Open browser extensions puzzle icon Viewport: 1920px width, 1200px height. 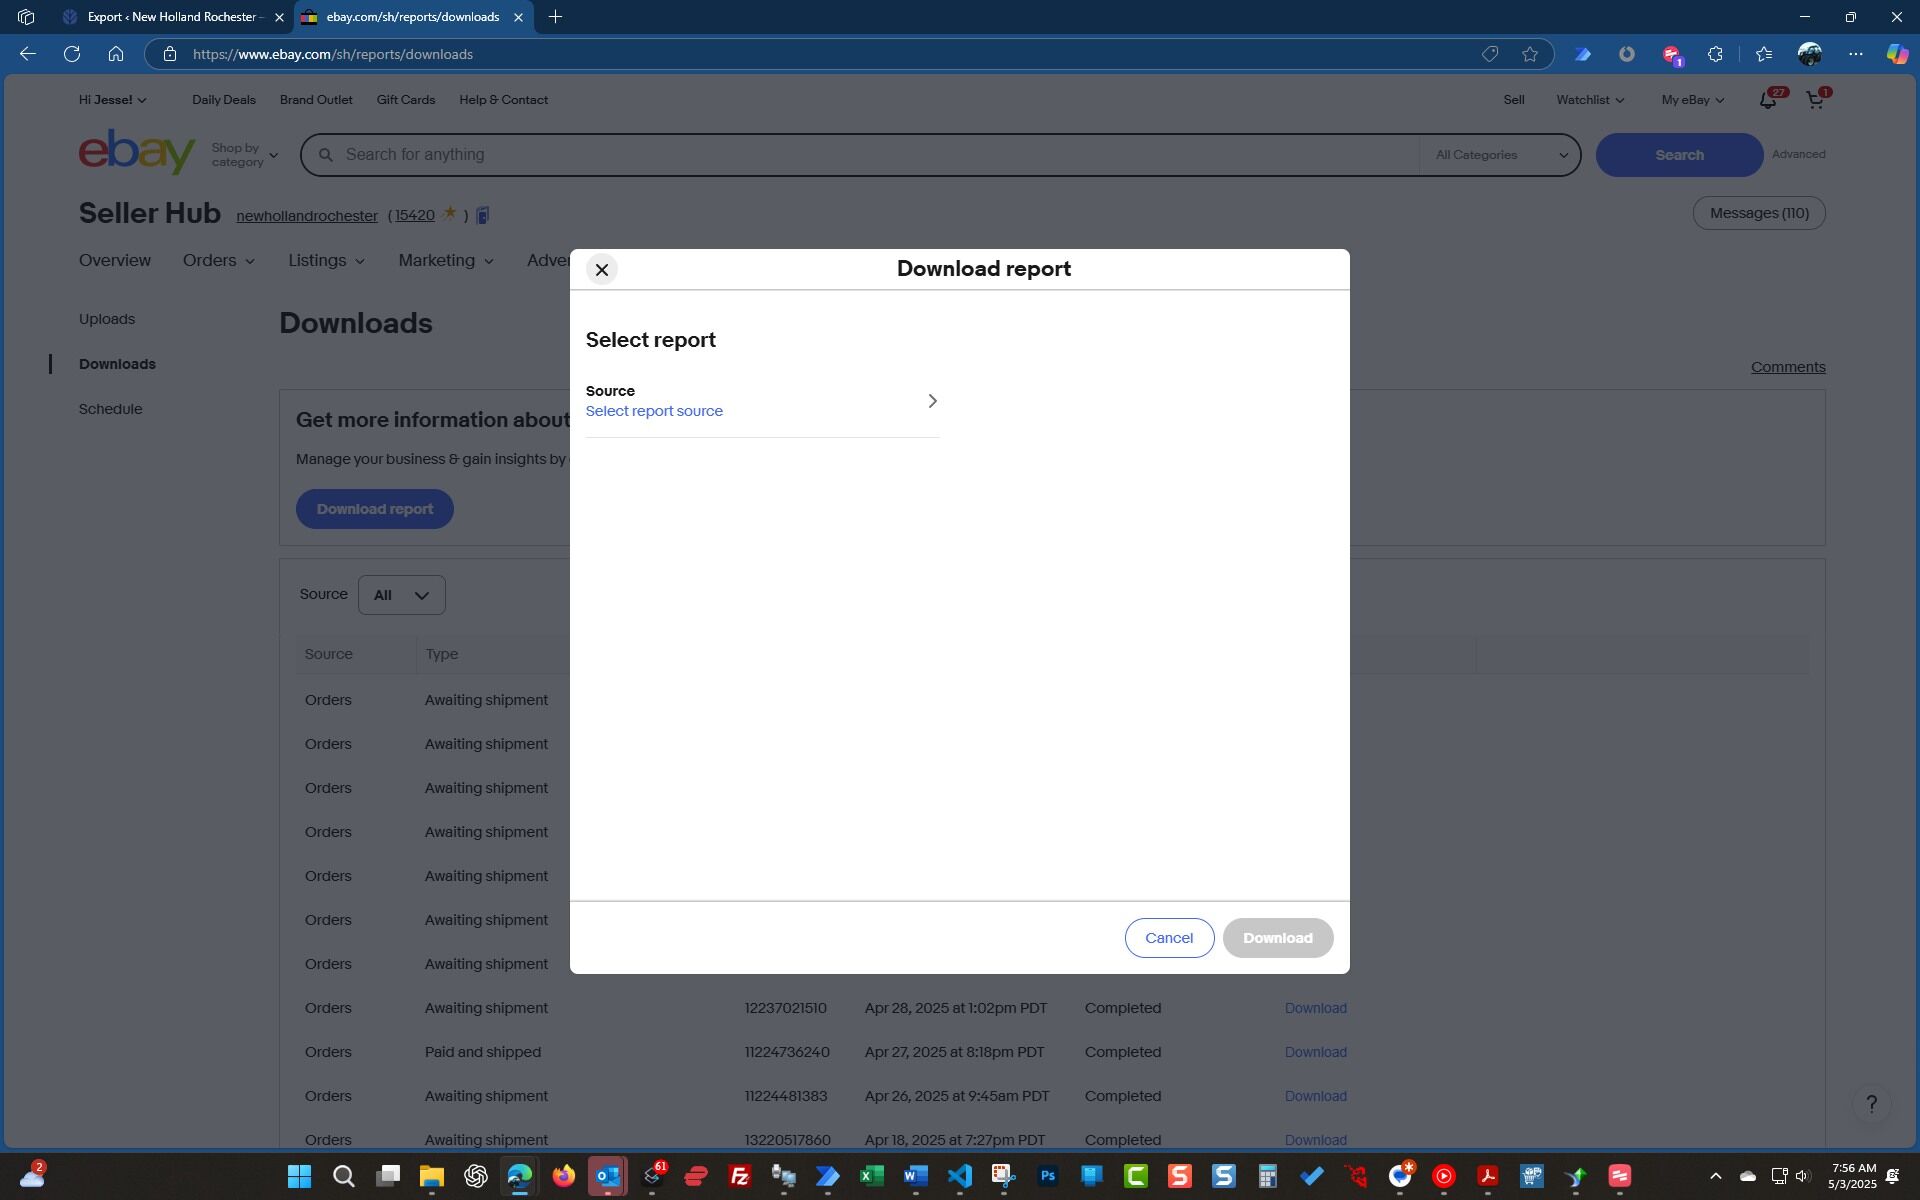pos(1715,54)
